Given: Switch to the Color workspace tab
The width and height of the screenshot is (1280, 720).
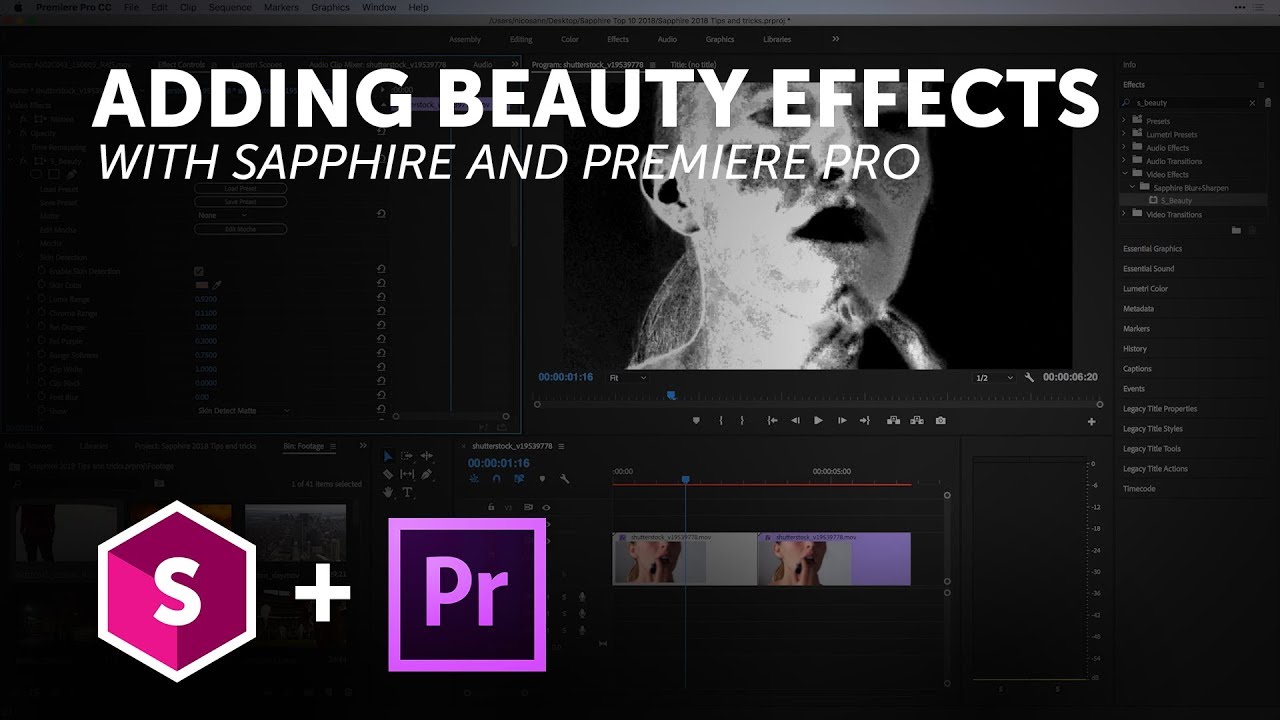Looking at the screenshot, I should click(570, 39).
